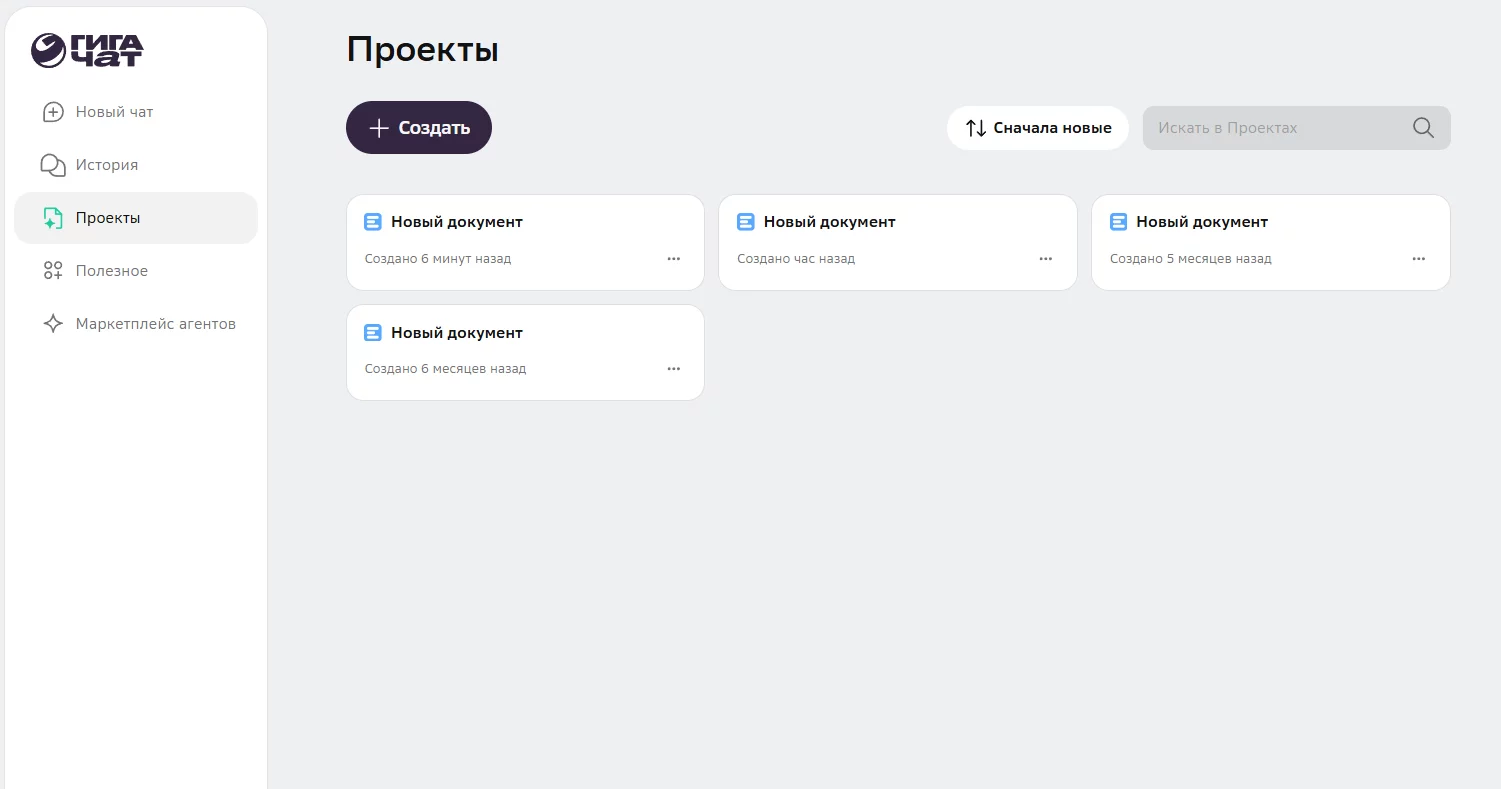
Task: Open История section in sidebar
Action: point(107,165)
